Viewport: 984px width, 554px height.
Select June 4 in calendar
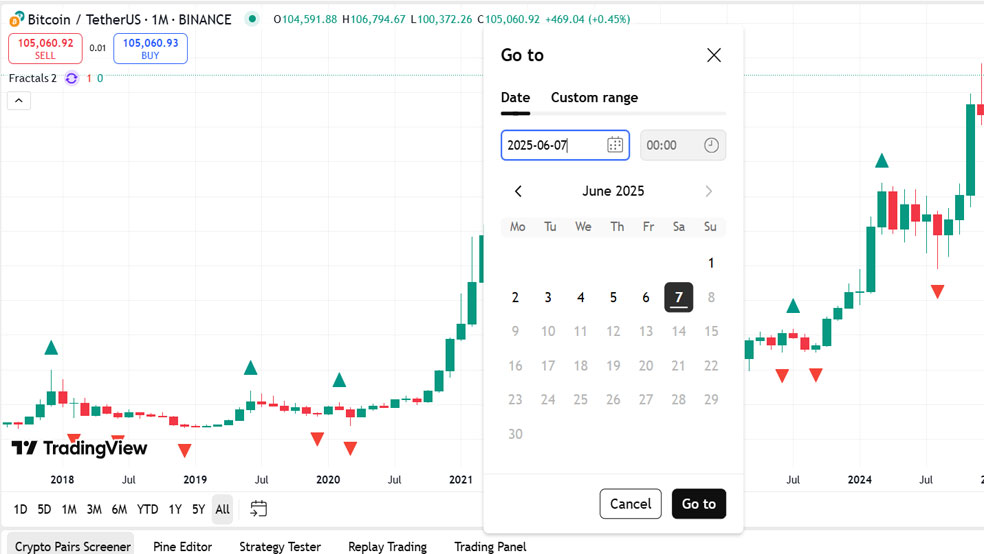click(x=580, y=297)
